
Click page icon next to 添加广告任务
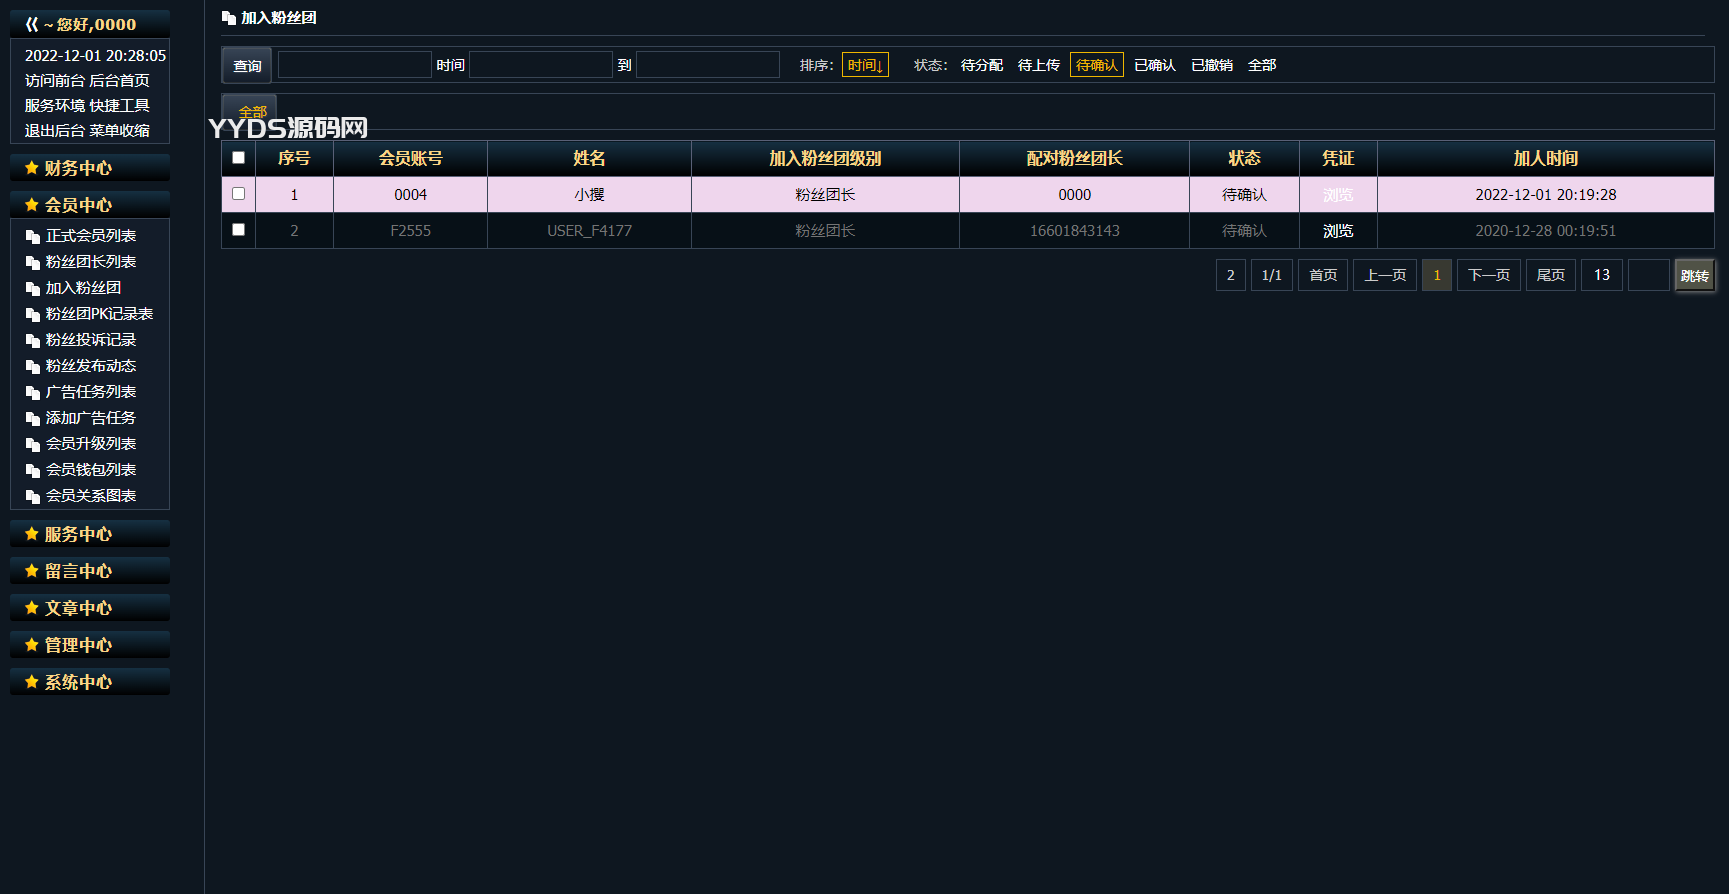33,419
